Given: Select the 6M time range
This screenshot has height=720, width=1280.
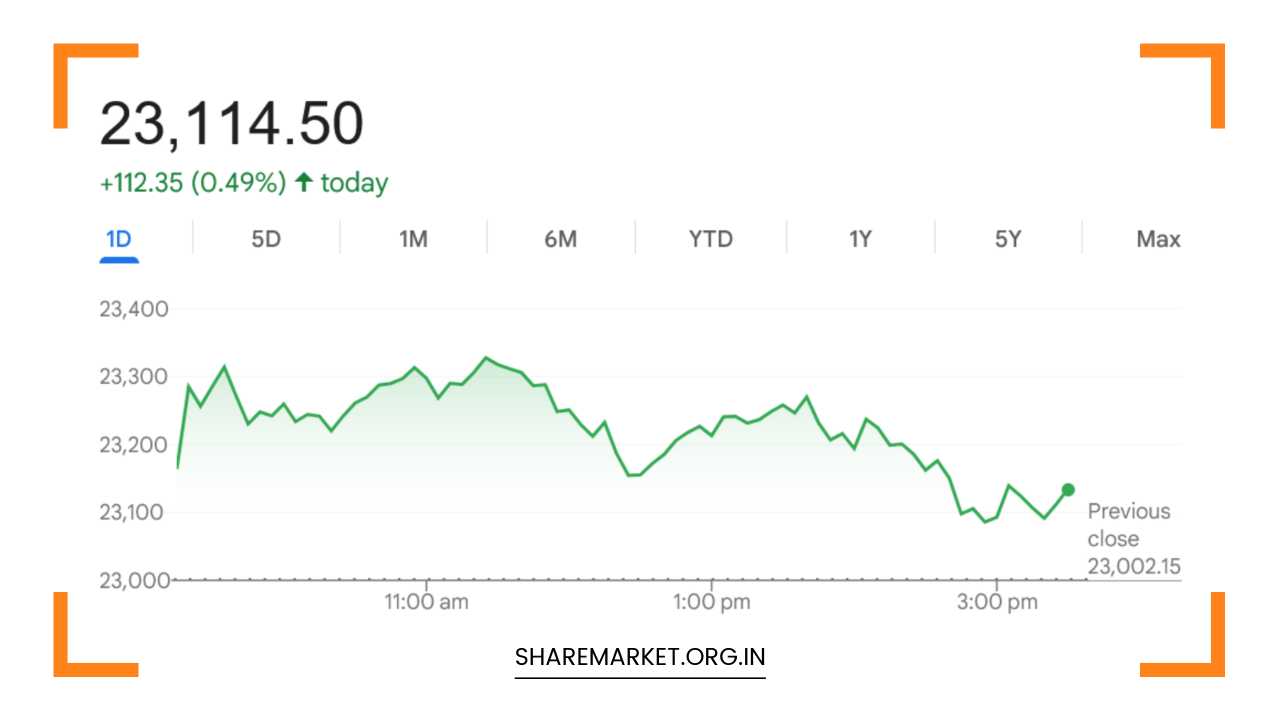Looking at the screenshot, I should (x=562, y=238).
